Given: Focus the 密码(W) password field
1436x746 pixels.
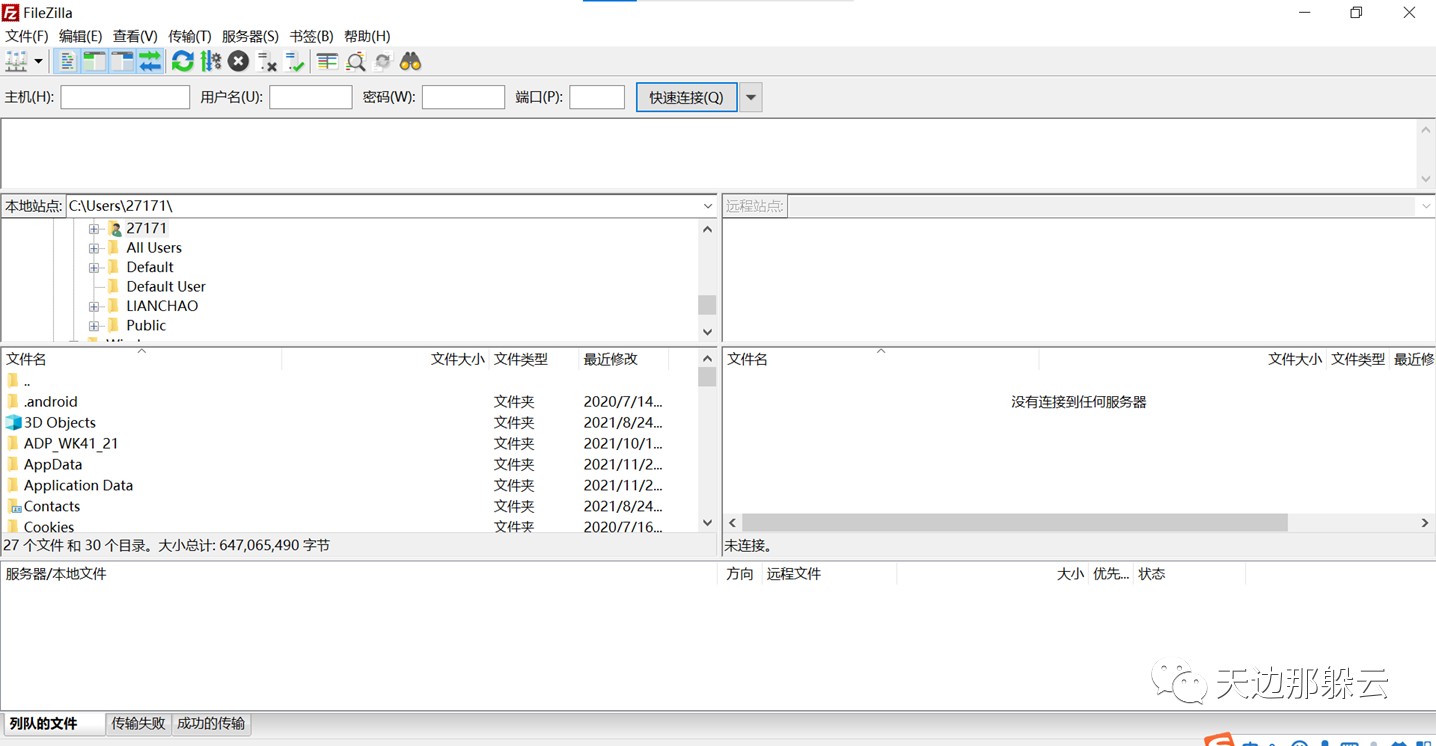Looking at the screenshot, I should [x=463, y=97].
